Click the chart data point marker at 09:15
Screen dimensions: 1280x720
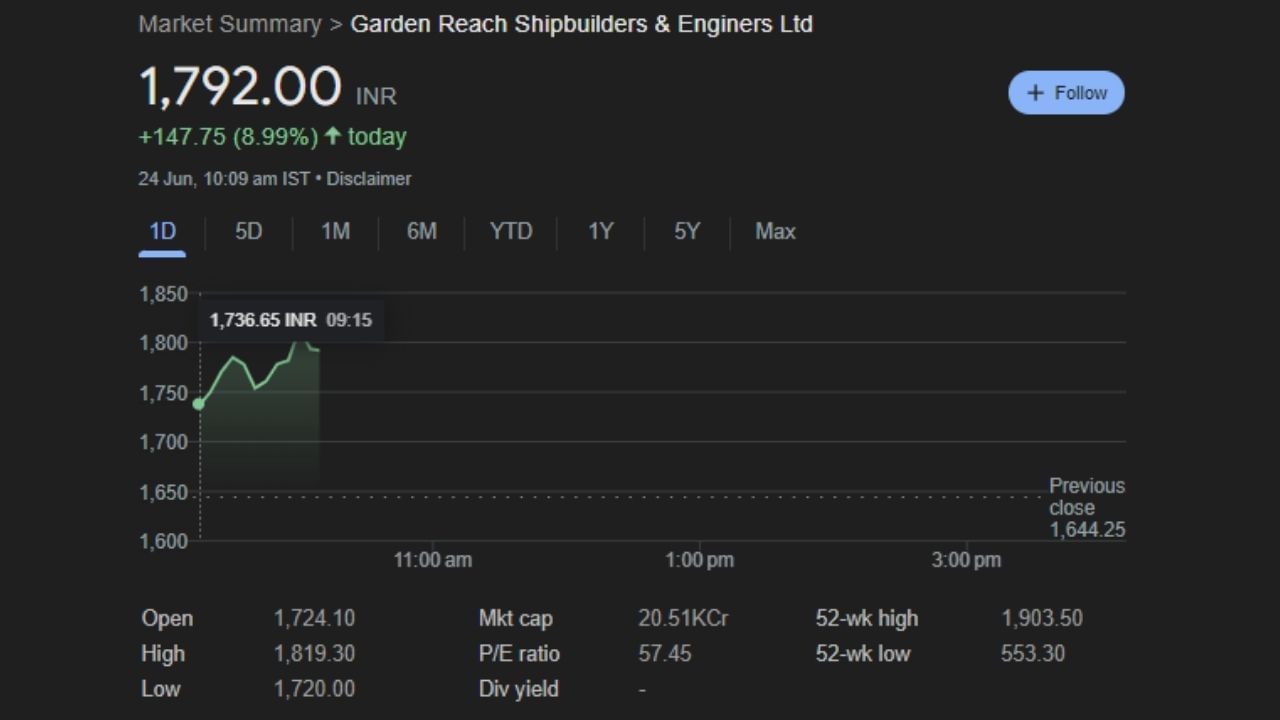pyautogui.click(x=199, y=404)
